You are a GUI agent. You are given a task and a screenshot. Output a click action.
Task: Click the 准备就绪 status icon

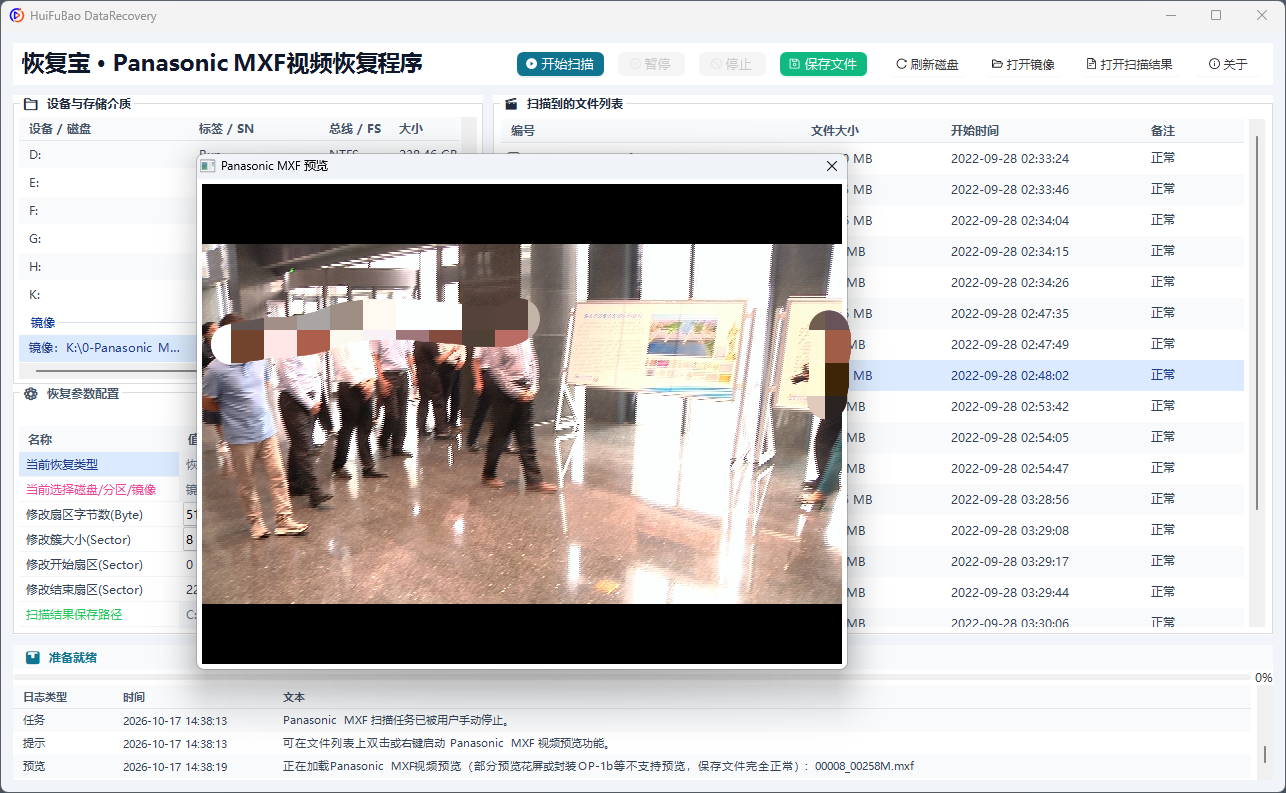[33, 658]
